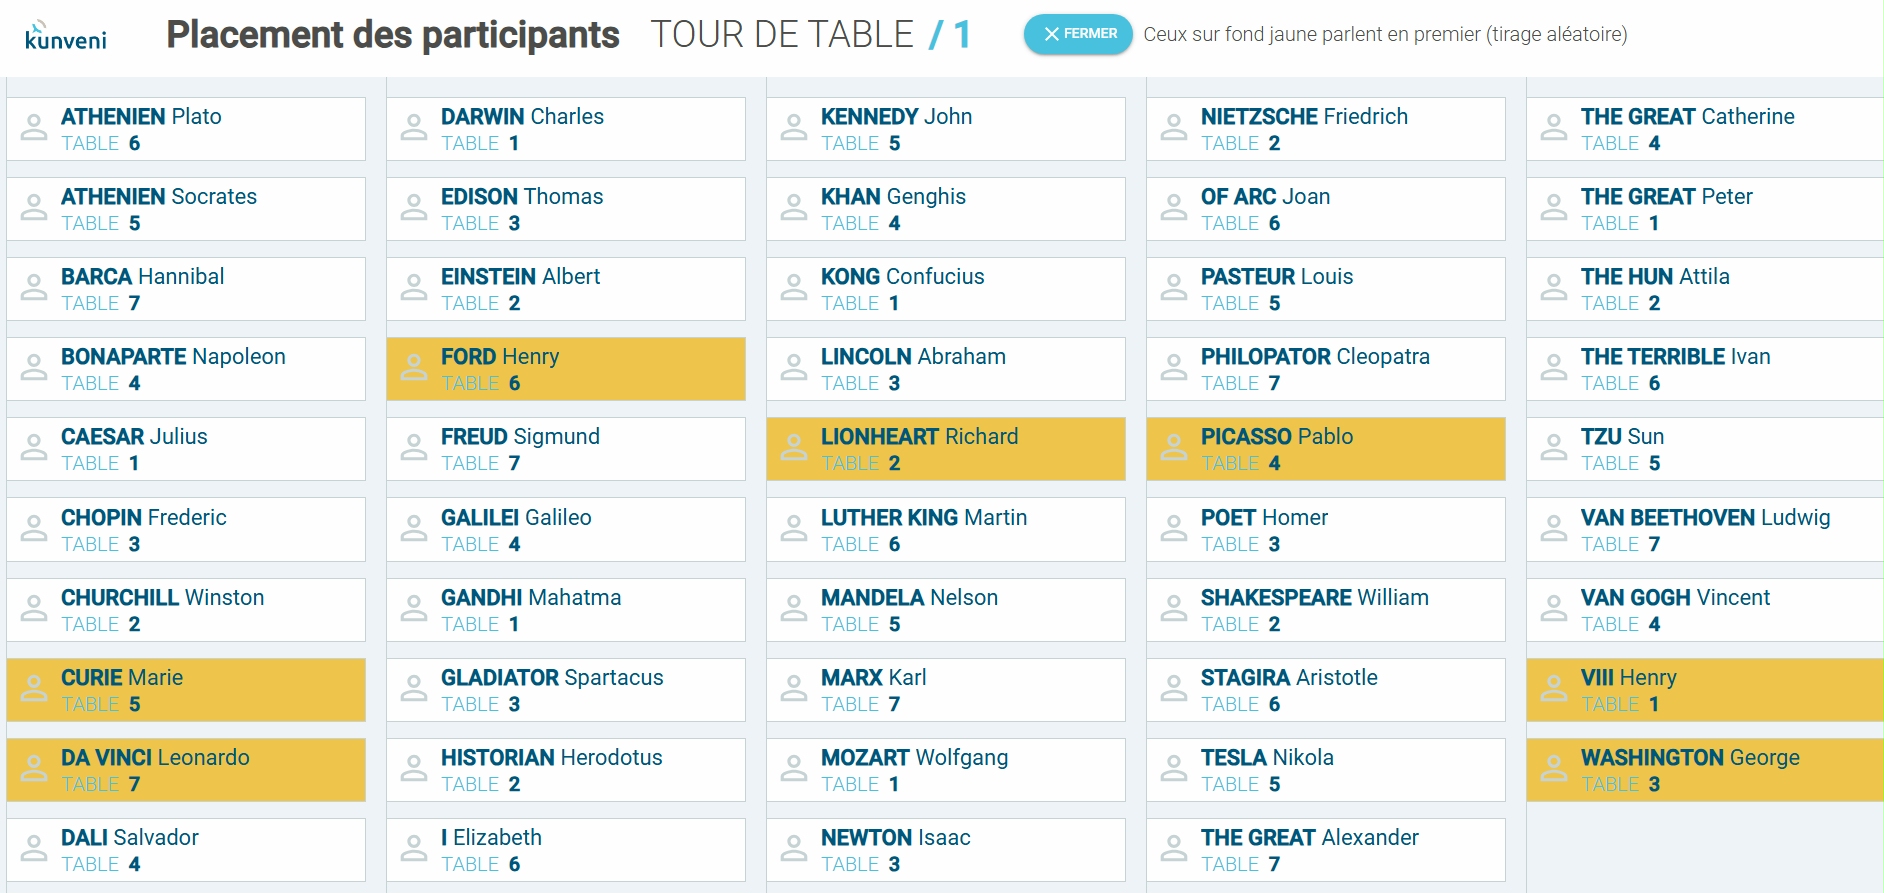Click the TOUR DE TABLE / 1 title

coord(810,35)
